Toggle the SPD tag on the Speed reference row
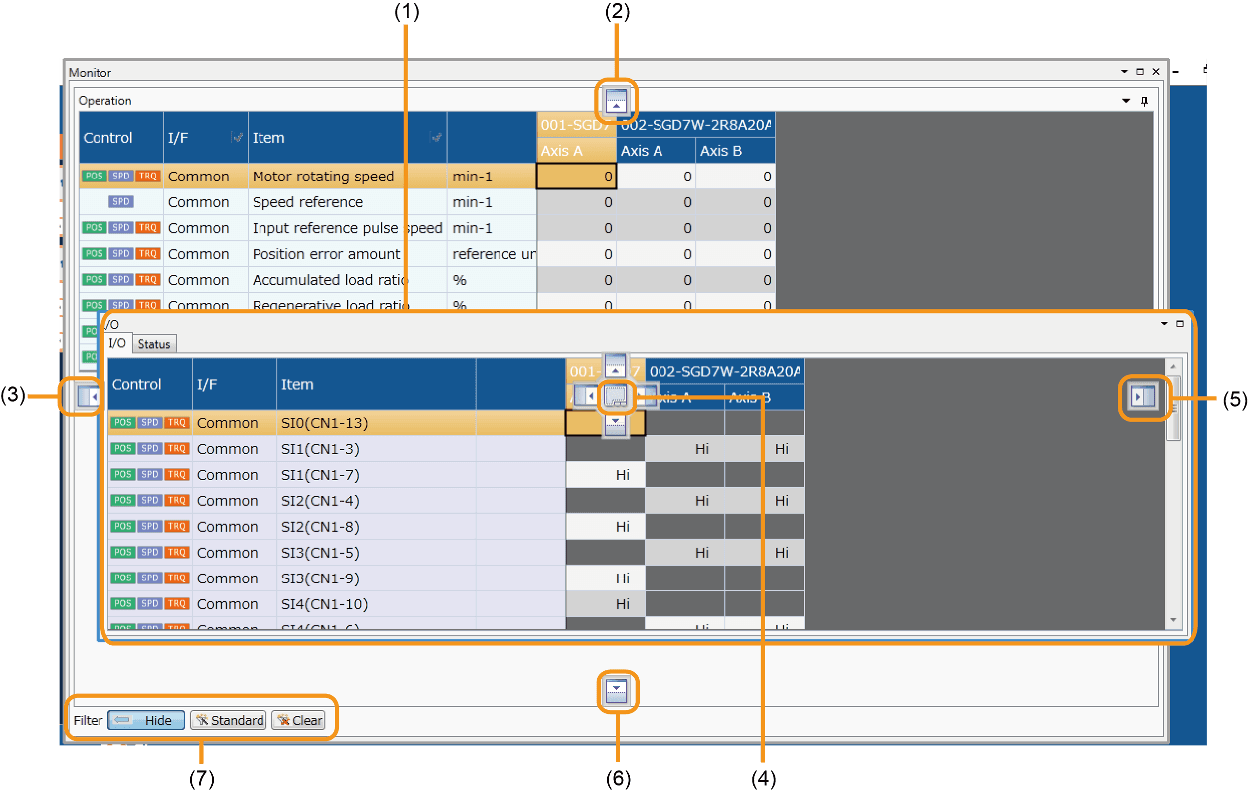The width and height of the screenshot is (1248, 792). click(x=121, y=202)
